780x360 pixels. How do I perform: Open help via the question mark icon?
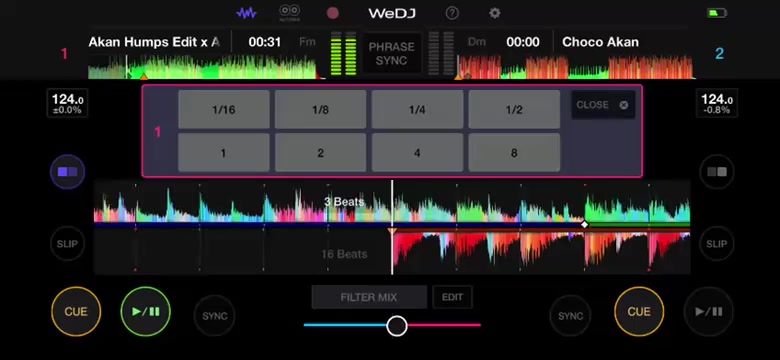452,13
